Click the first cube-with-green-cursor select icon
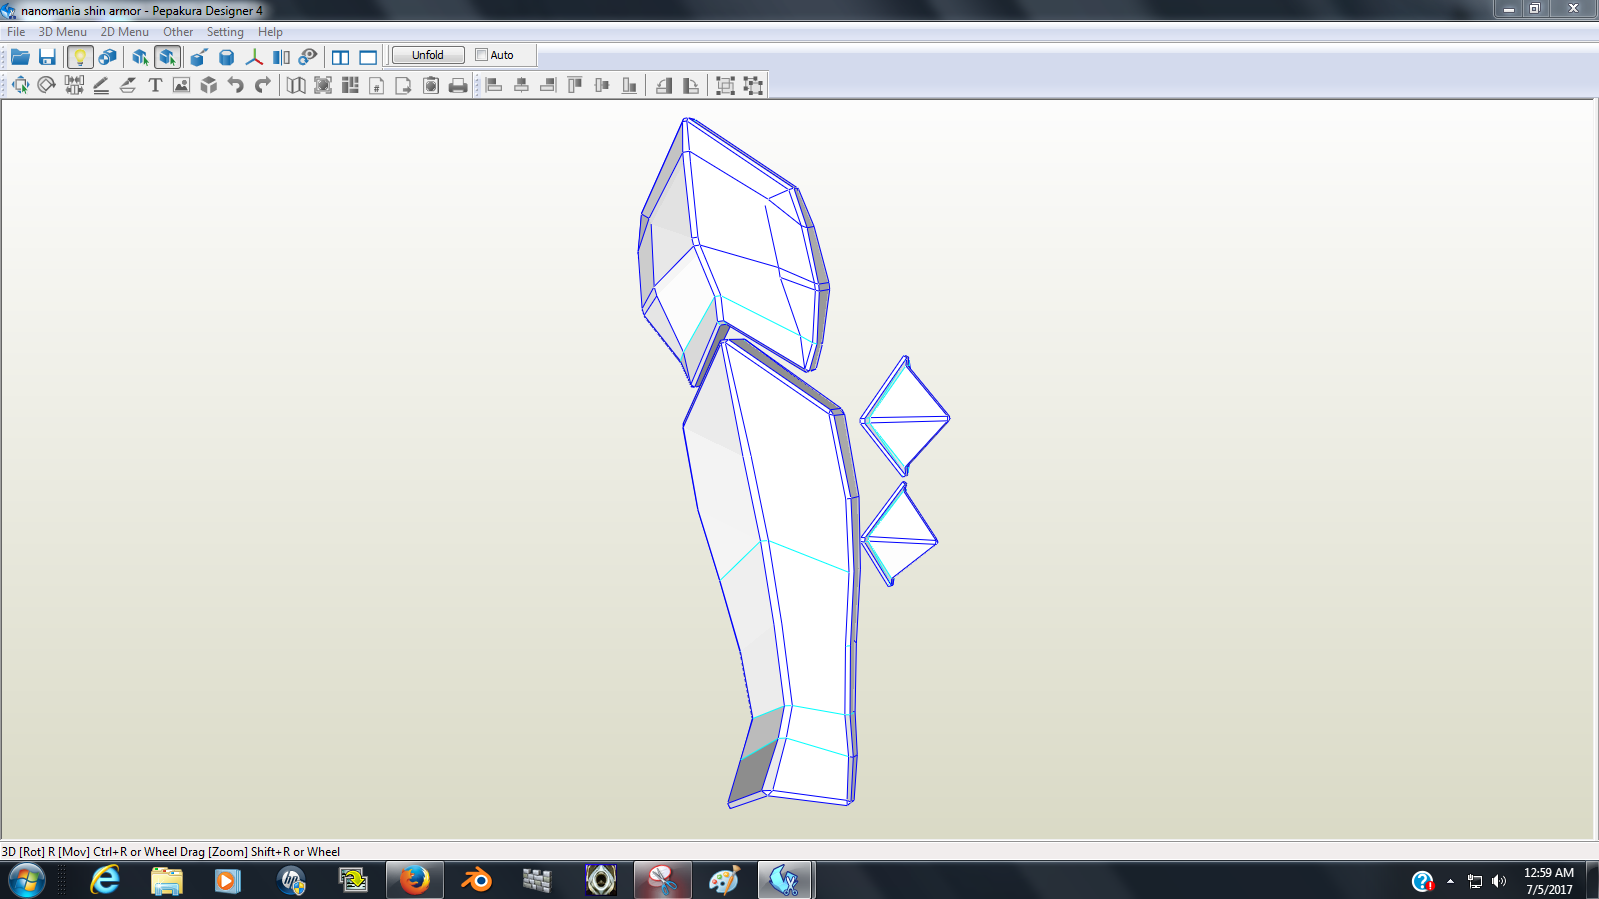The height and width of the screenshot is (899, 1599). [140, 57]
